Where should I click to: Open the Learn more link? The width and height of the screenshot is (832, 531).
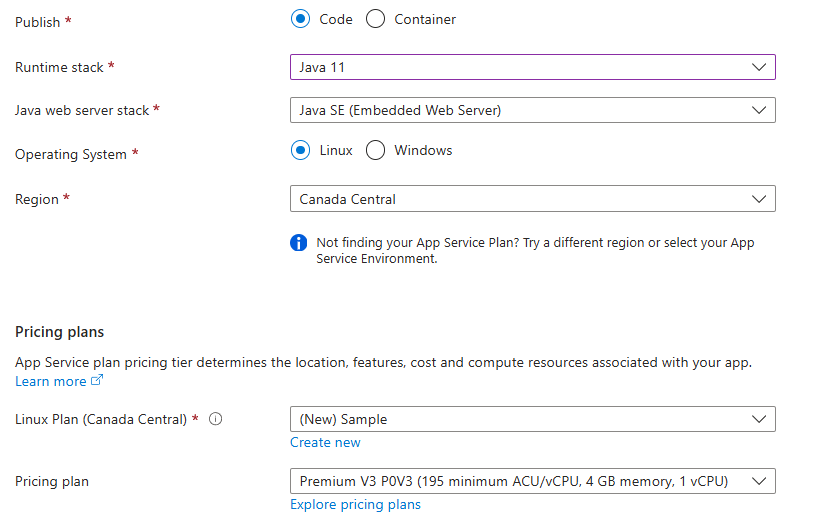click(x=51, y=381)
